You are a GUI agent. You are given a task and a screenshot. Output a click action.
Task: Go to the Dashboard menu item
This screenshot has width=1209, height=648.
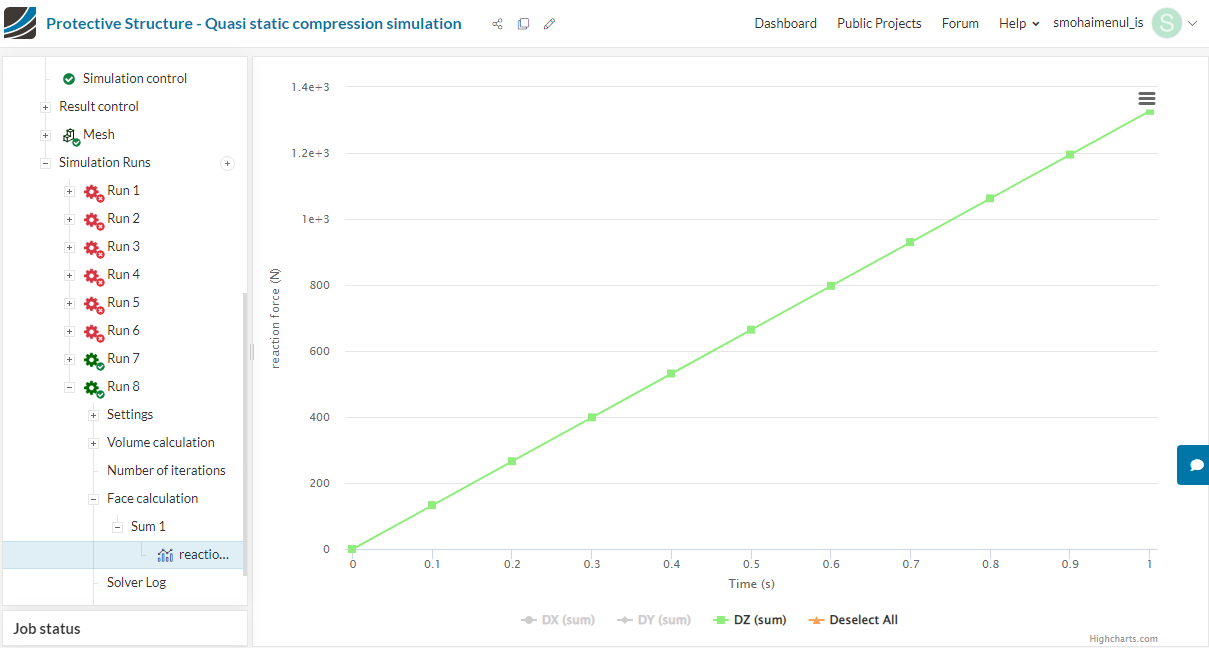coord(785,23)
